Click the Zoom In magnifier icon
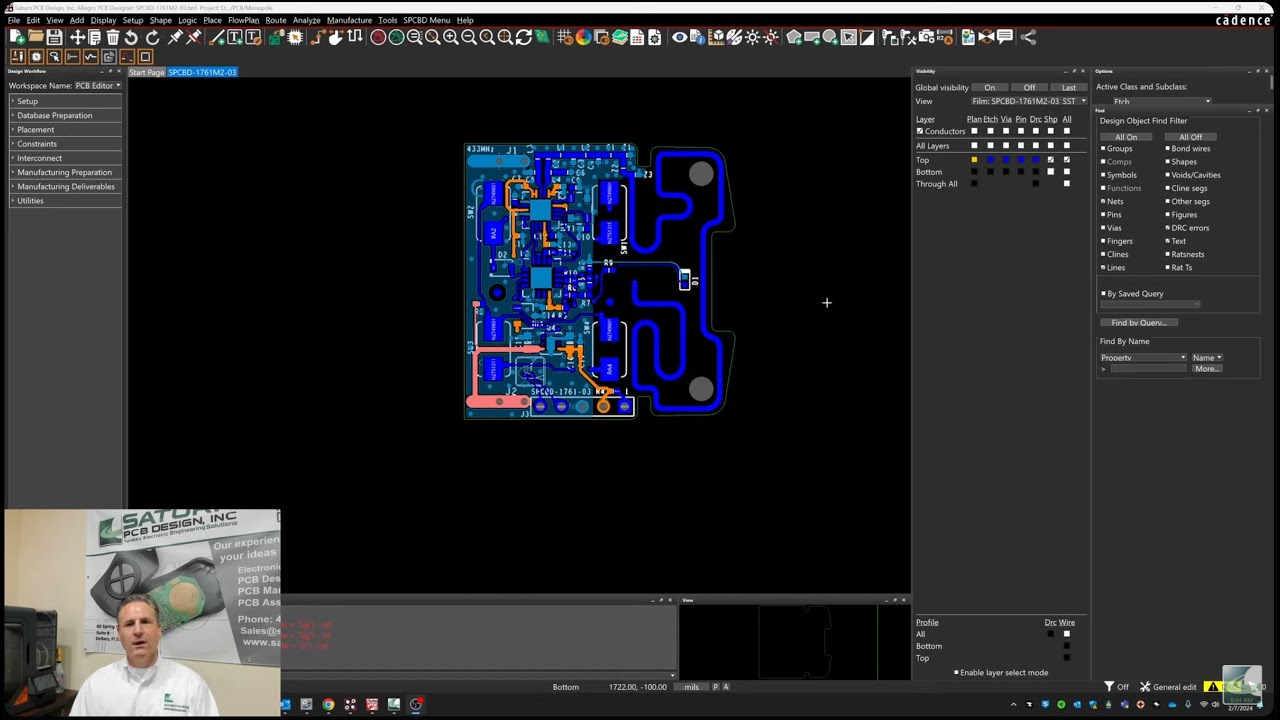 [451, 37]
